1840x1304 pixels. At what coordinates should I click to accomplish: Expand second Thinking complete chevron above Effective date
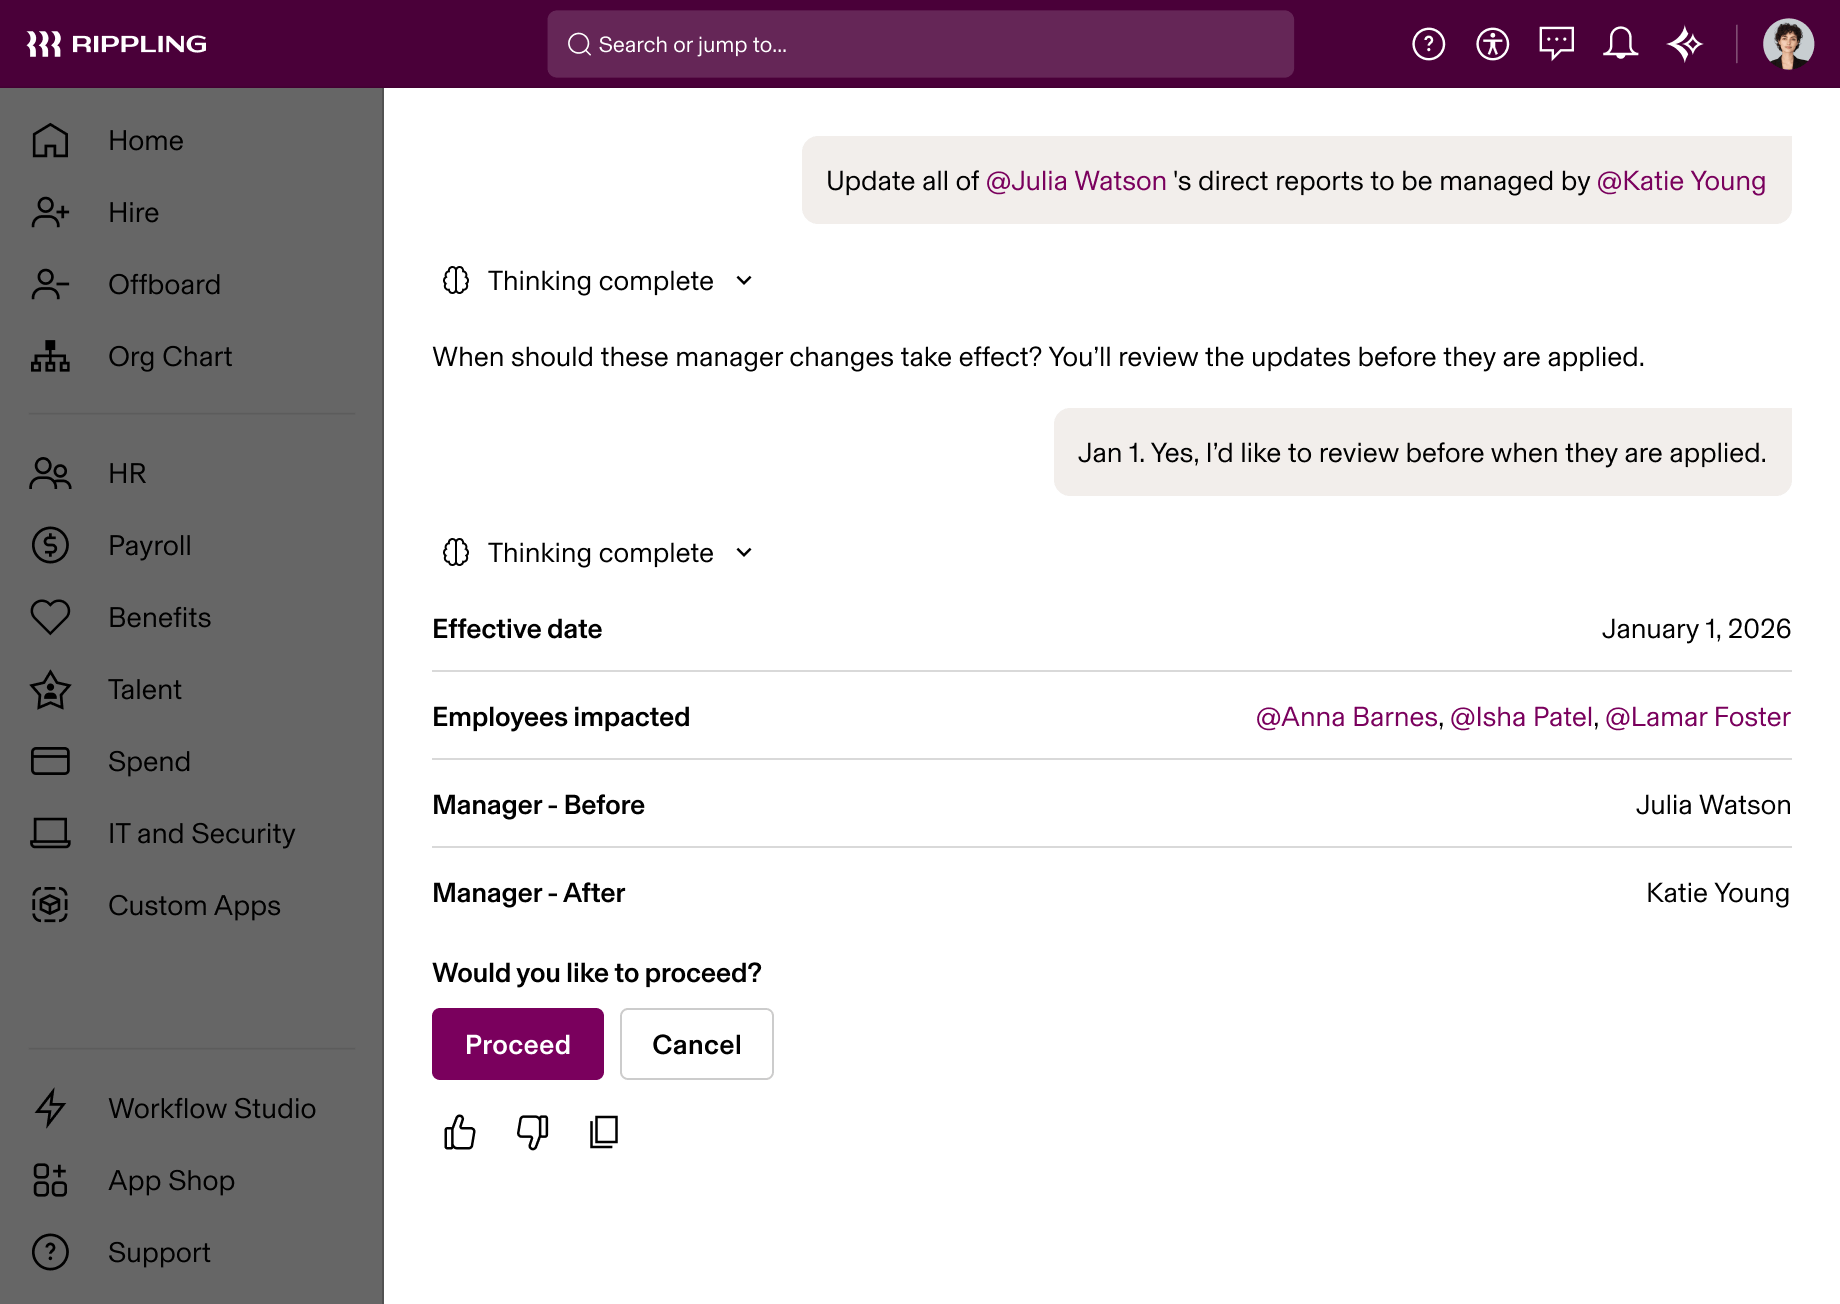click(744, 553)
